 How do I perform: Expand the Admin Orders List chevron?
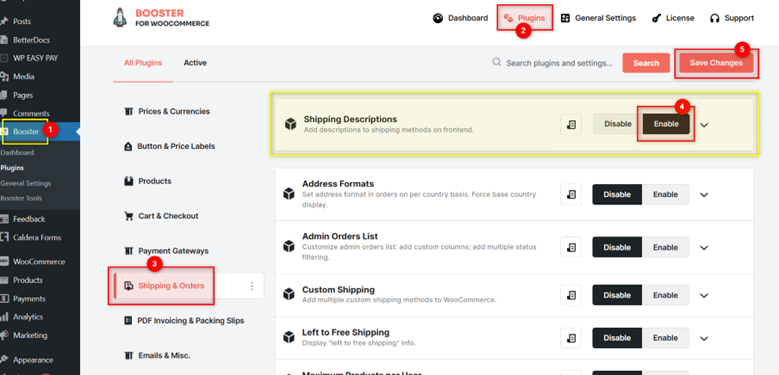[703, 247]
